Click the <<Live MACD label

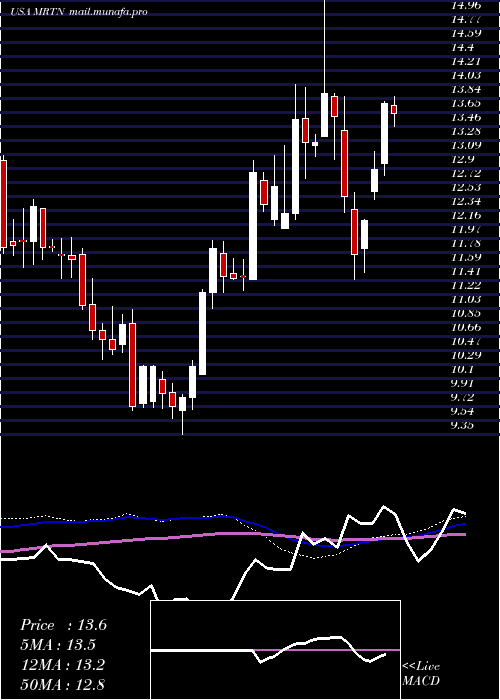[x=421, y=673]
